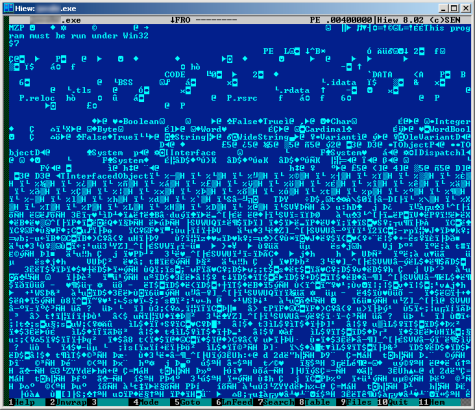
Task: Close the Hiew window
Action: [465, 8]
